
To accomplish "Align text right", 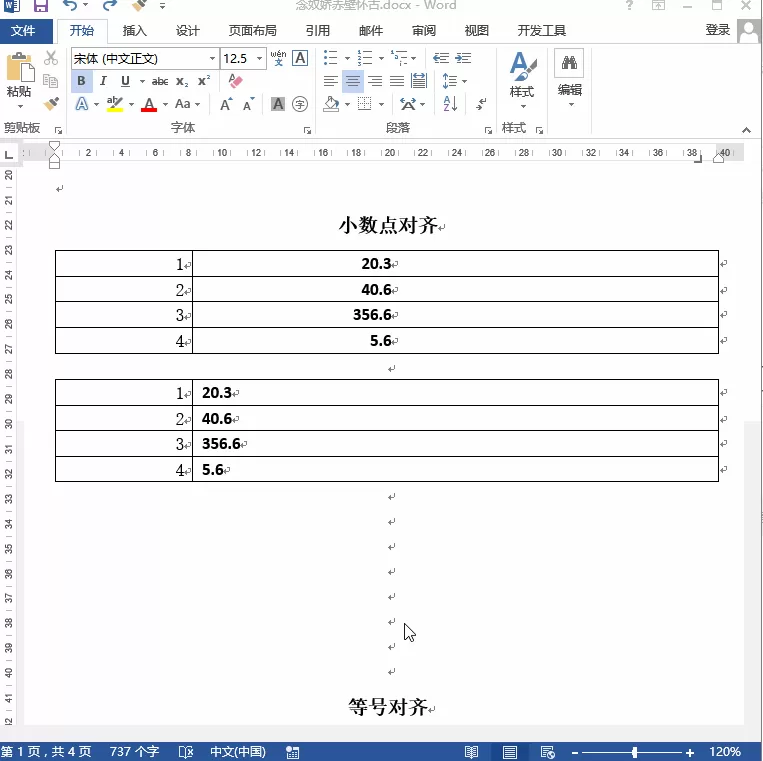I will pos(375,81).
